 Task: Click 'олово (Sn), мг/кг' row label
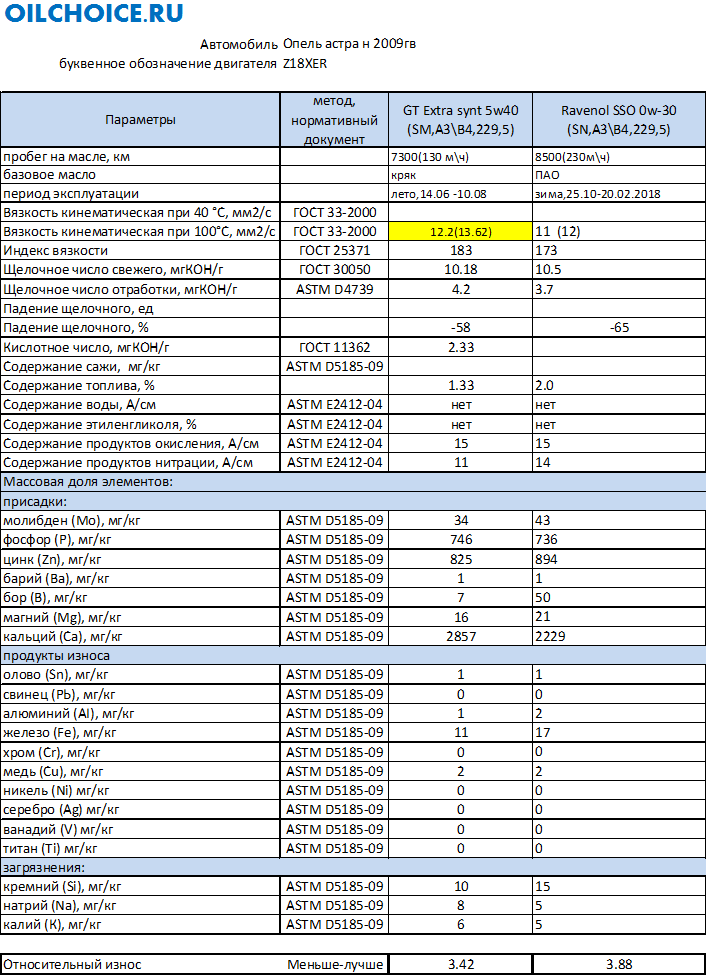click(x=55, y=674)
